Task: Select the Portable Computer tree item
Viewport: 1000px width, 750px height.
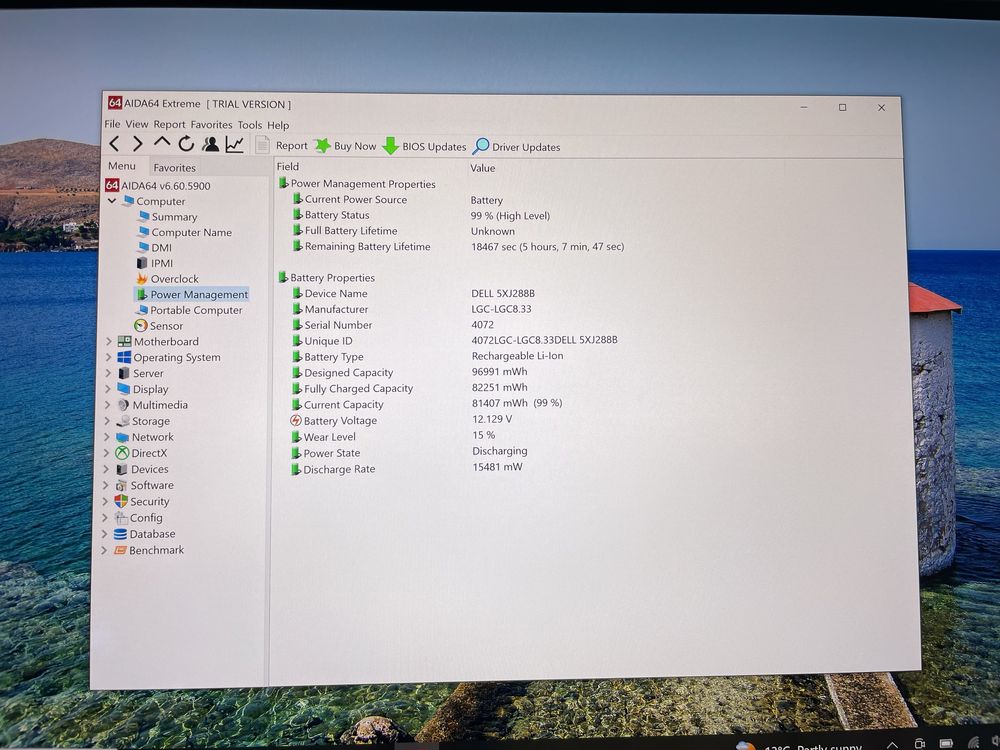Action: pyautogui.click(x=189, y=310)
